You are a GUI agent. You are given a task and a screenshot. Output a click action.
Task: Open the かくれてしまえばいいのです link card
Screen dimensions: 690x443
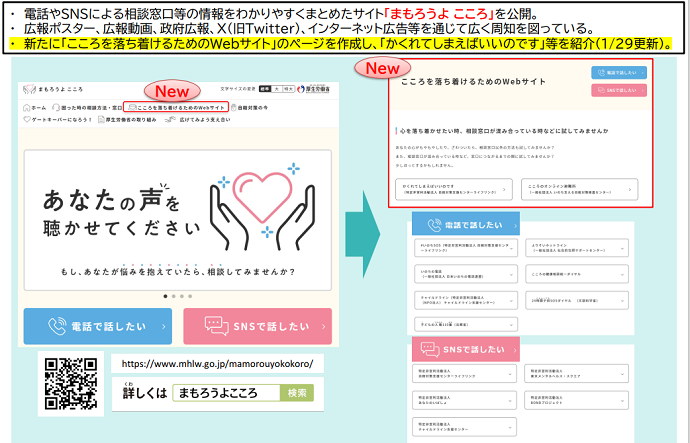tap(454, 190)
